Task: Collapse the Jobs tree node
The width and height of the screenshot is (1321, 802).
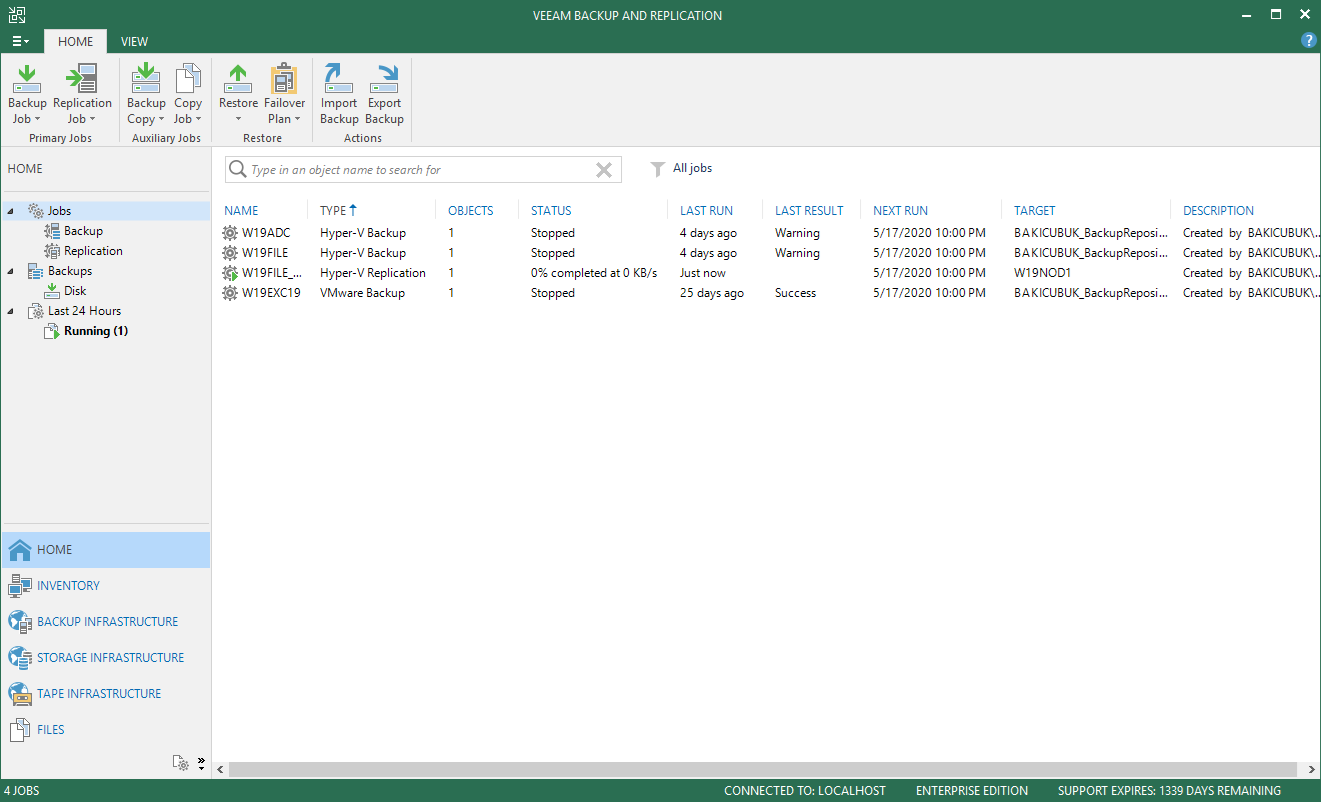Action: tap(11, 211)
